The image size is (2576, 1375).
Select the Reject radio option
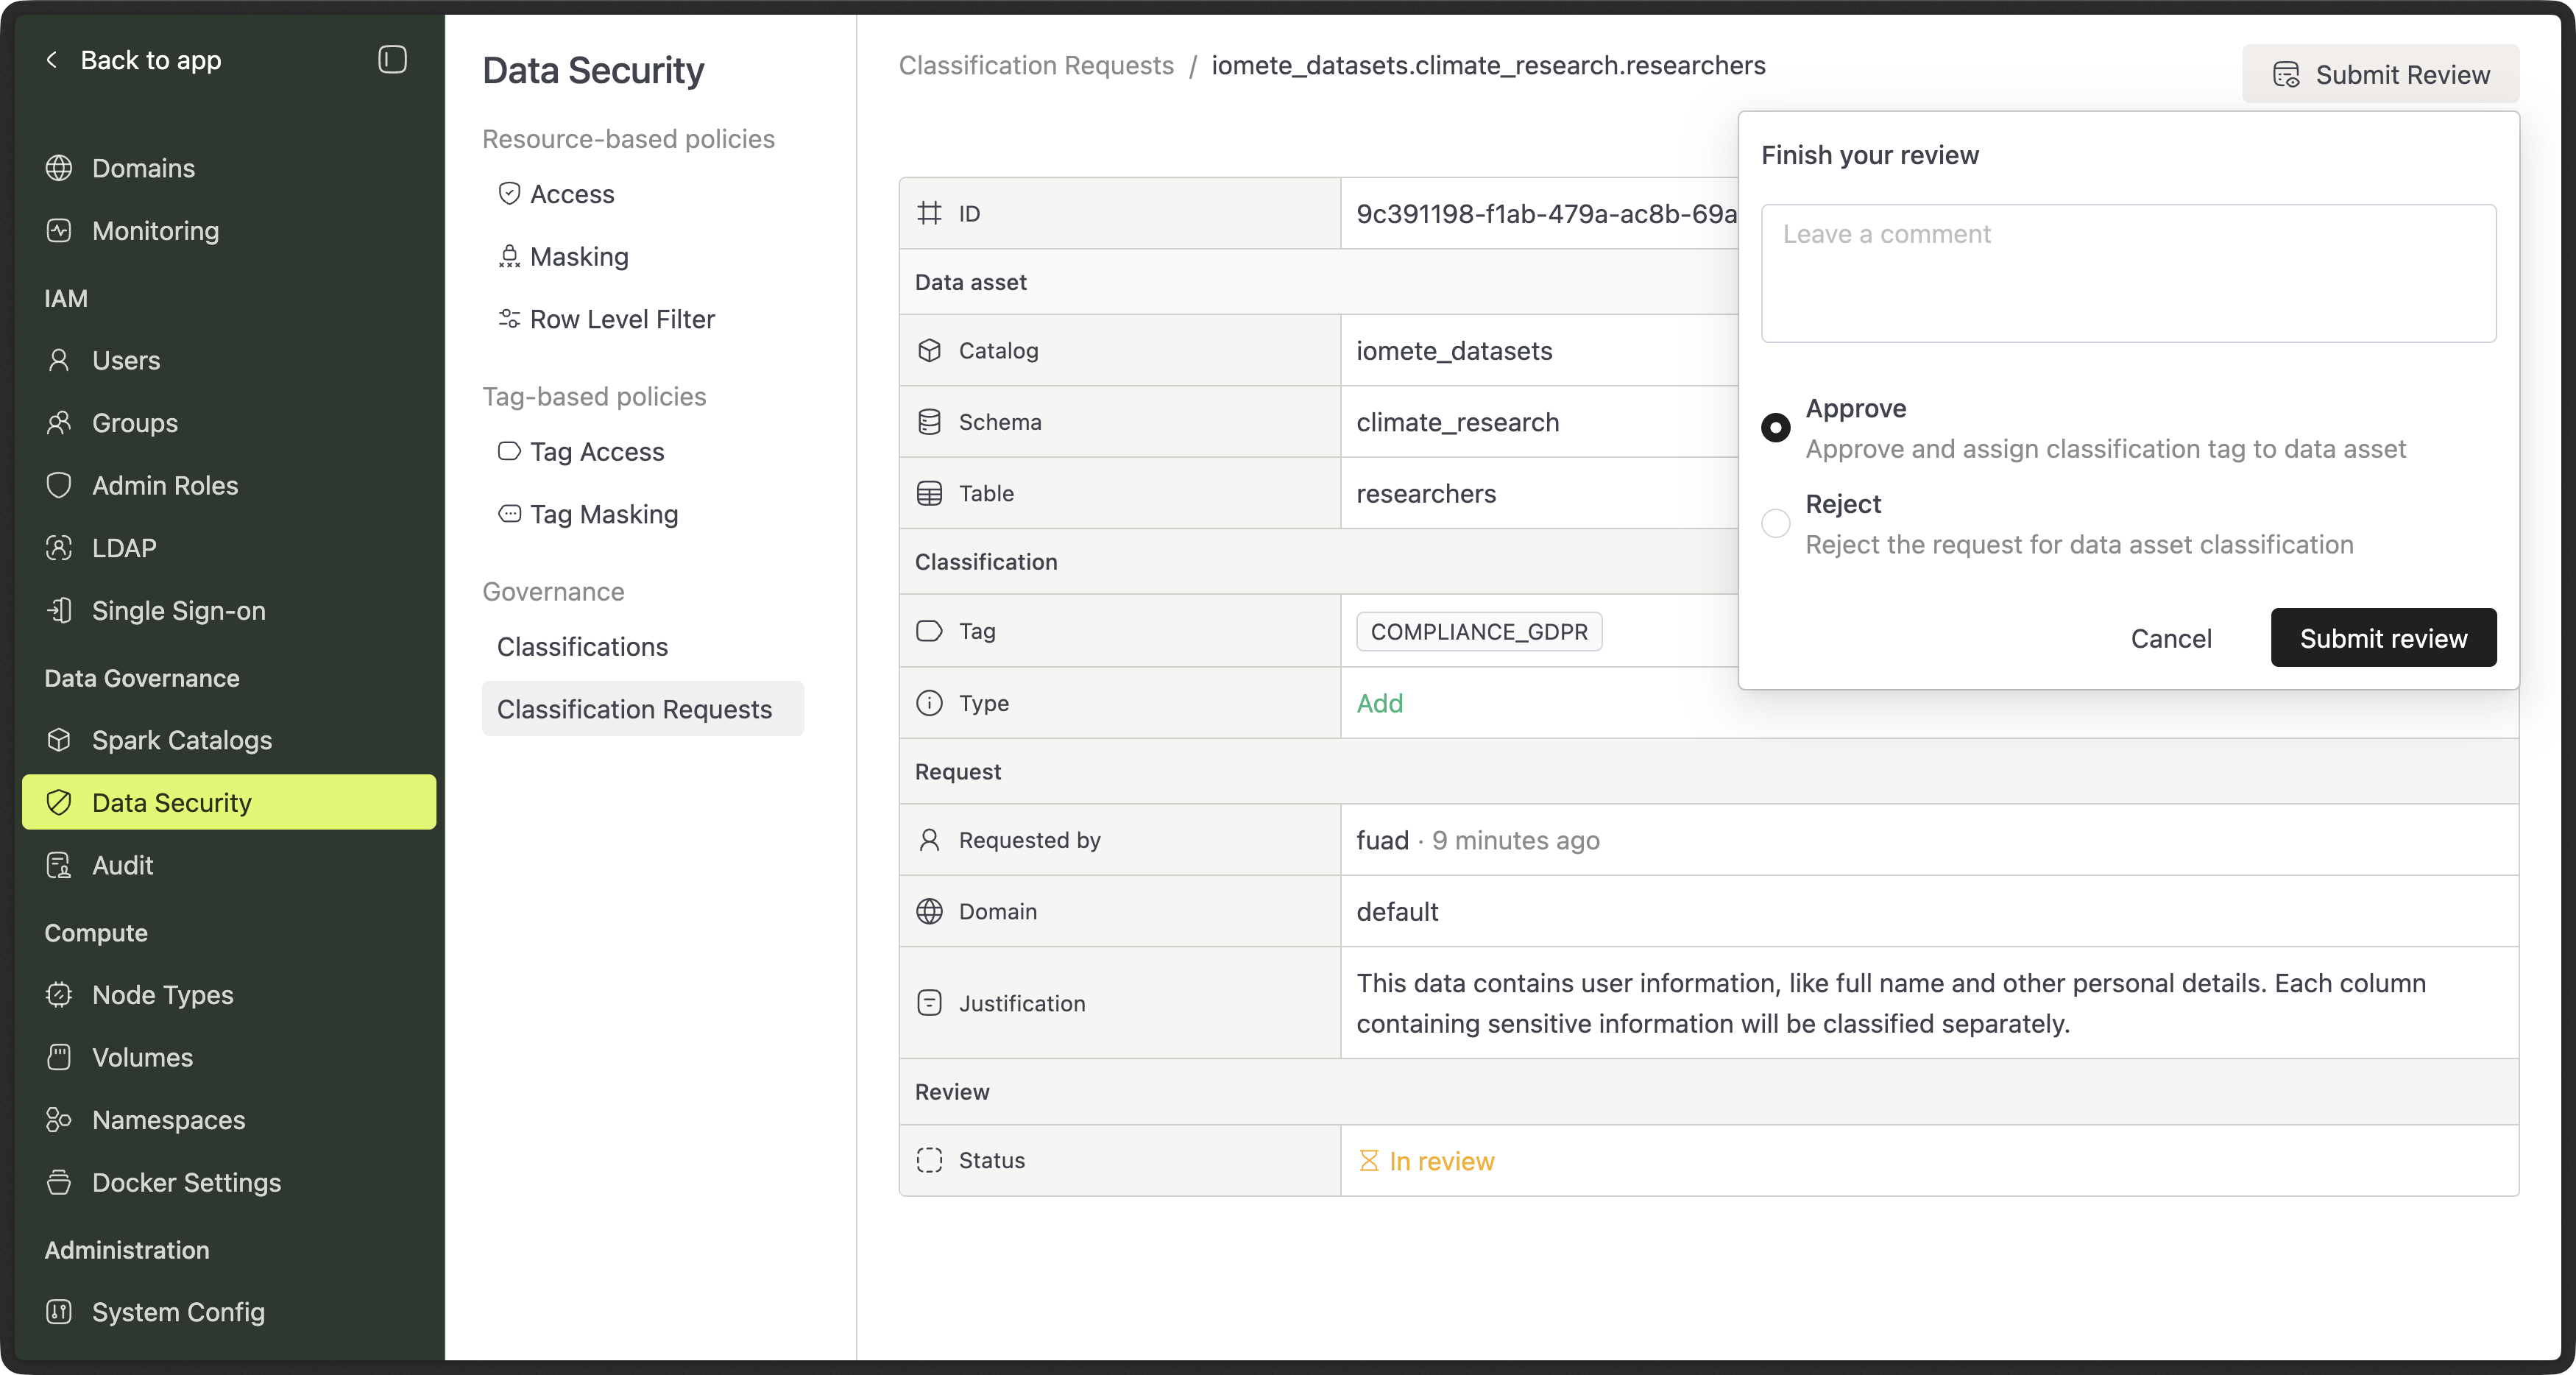coord(1775,523)
